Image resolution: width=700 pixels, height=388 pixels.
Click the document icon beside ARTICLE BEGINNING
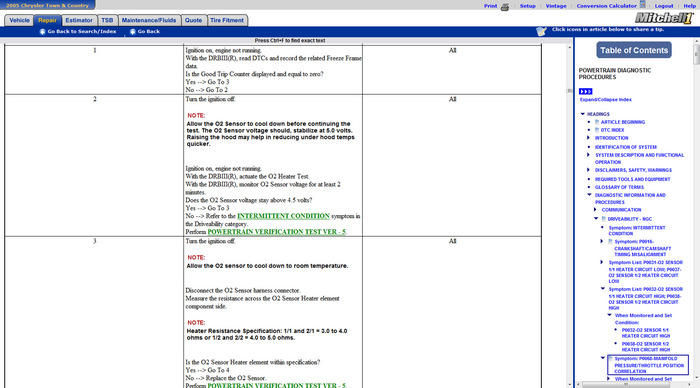pos(597,122)
